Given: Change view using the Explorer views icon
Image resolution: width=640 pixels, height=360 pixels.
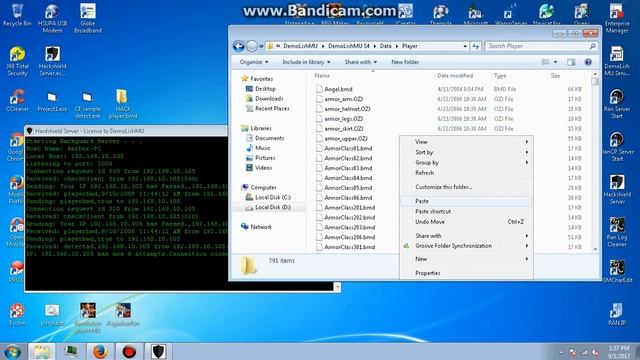Looking at the screenshot, I should pos(545,62).
